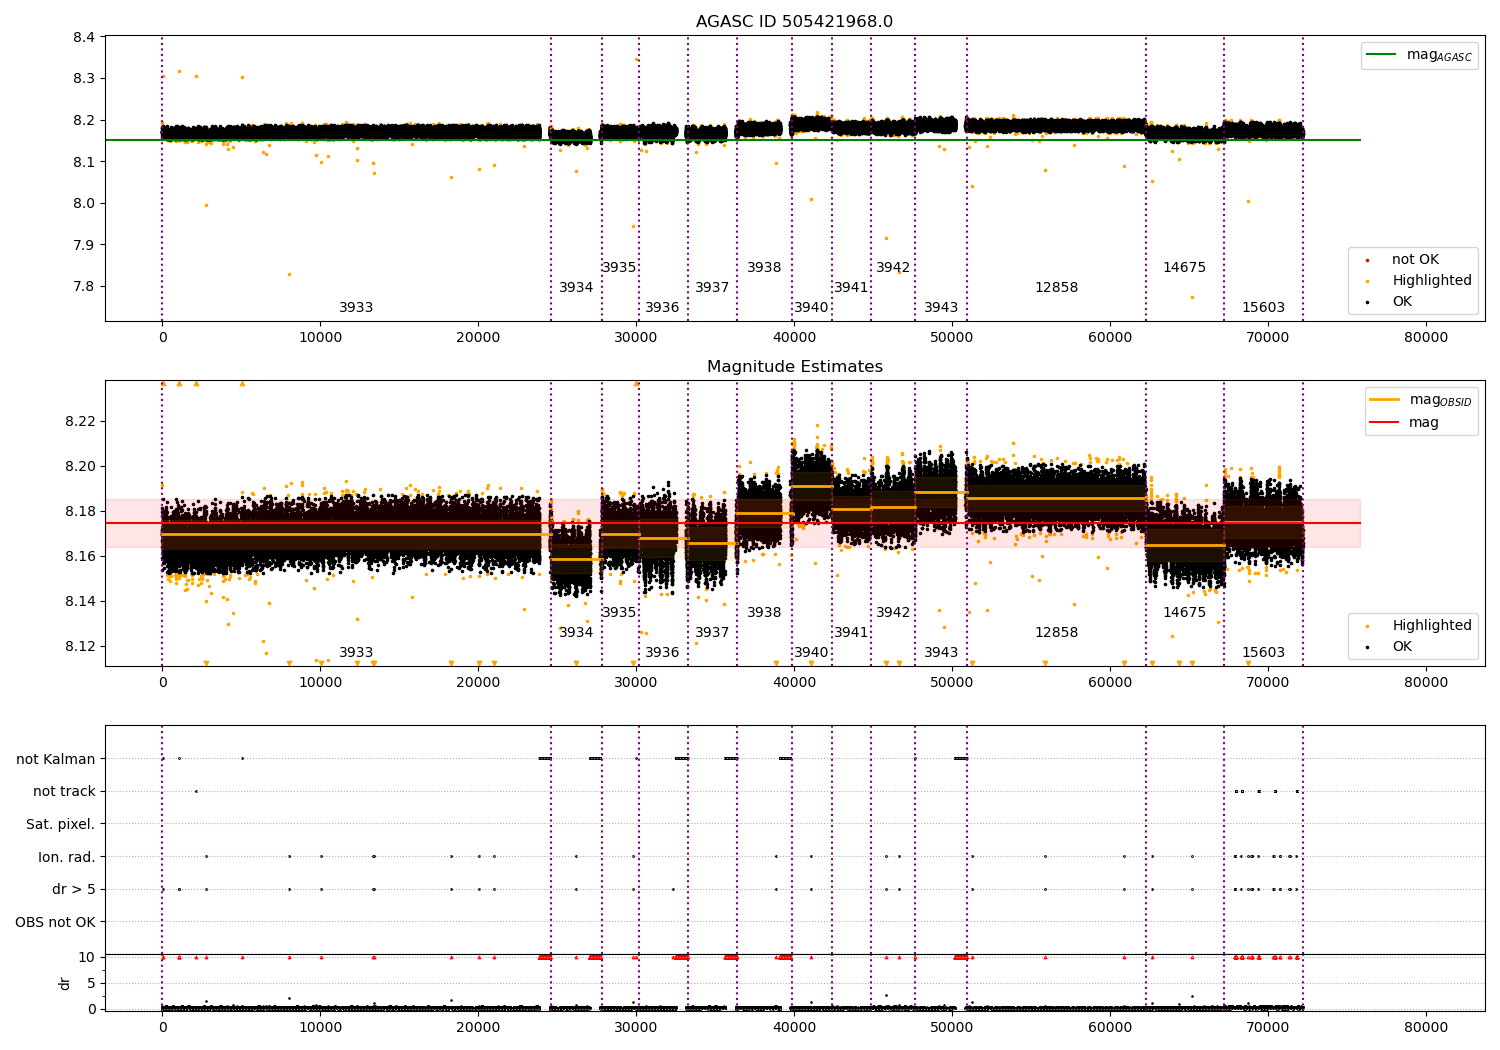Click obsid label 3943 in the AGASC ID plot

coord(941,307)
